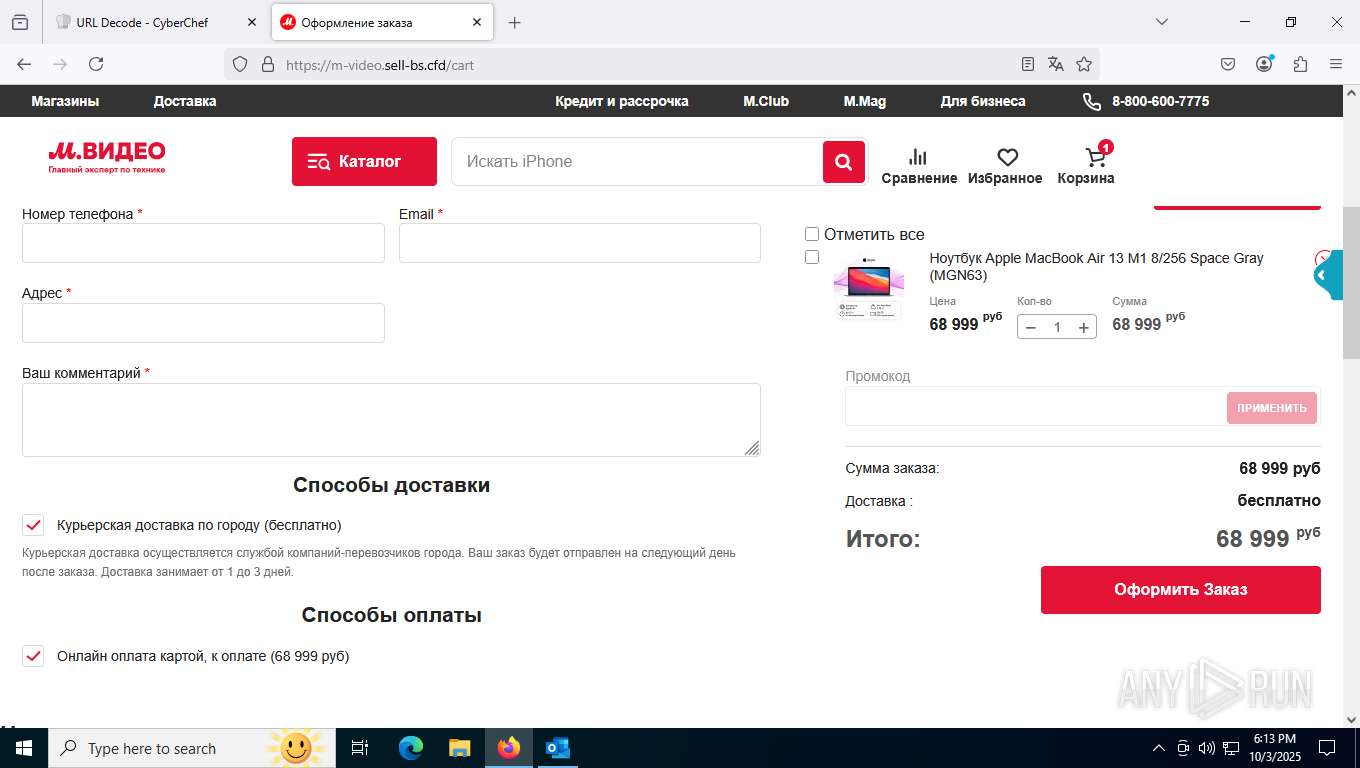
Task: Open Outlook from the taskbar
Action: pyautogui.click(x=557, y=748)
